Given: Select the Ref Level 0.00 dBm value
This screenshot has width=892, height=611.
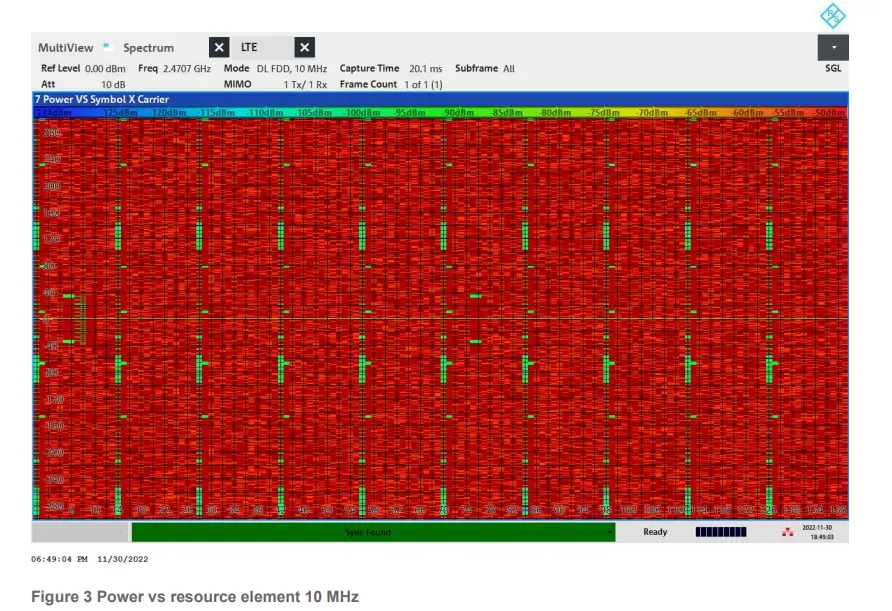Looking at the screenshot, I should click(105, 69).
